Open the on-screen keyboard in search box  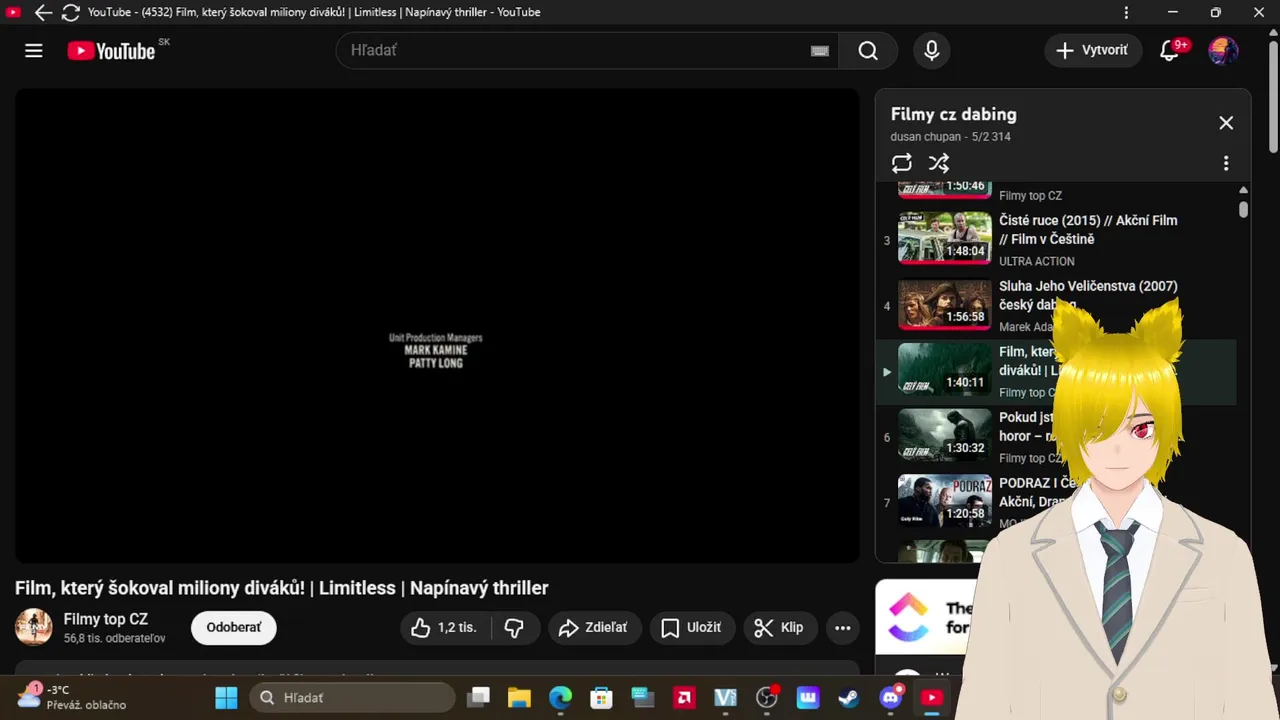tap(820, 51)
